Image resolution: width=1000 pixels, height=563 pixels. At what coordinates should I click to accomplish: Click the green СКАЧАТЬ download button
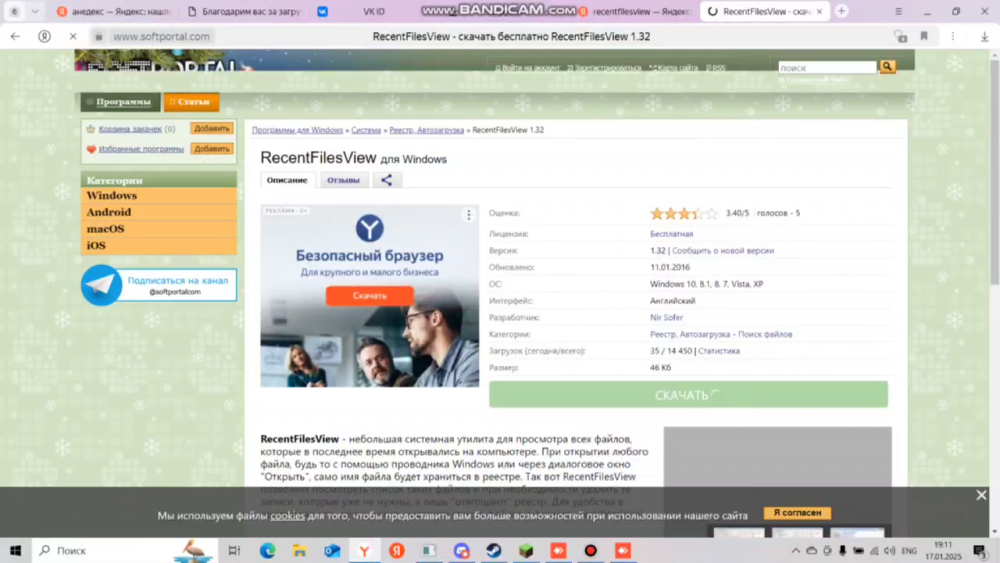pyautogui.click(x=688, y=395)
